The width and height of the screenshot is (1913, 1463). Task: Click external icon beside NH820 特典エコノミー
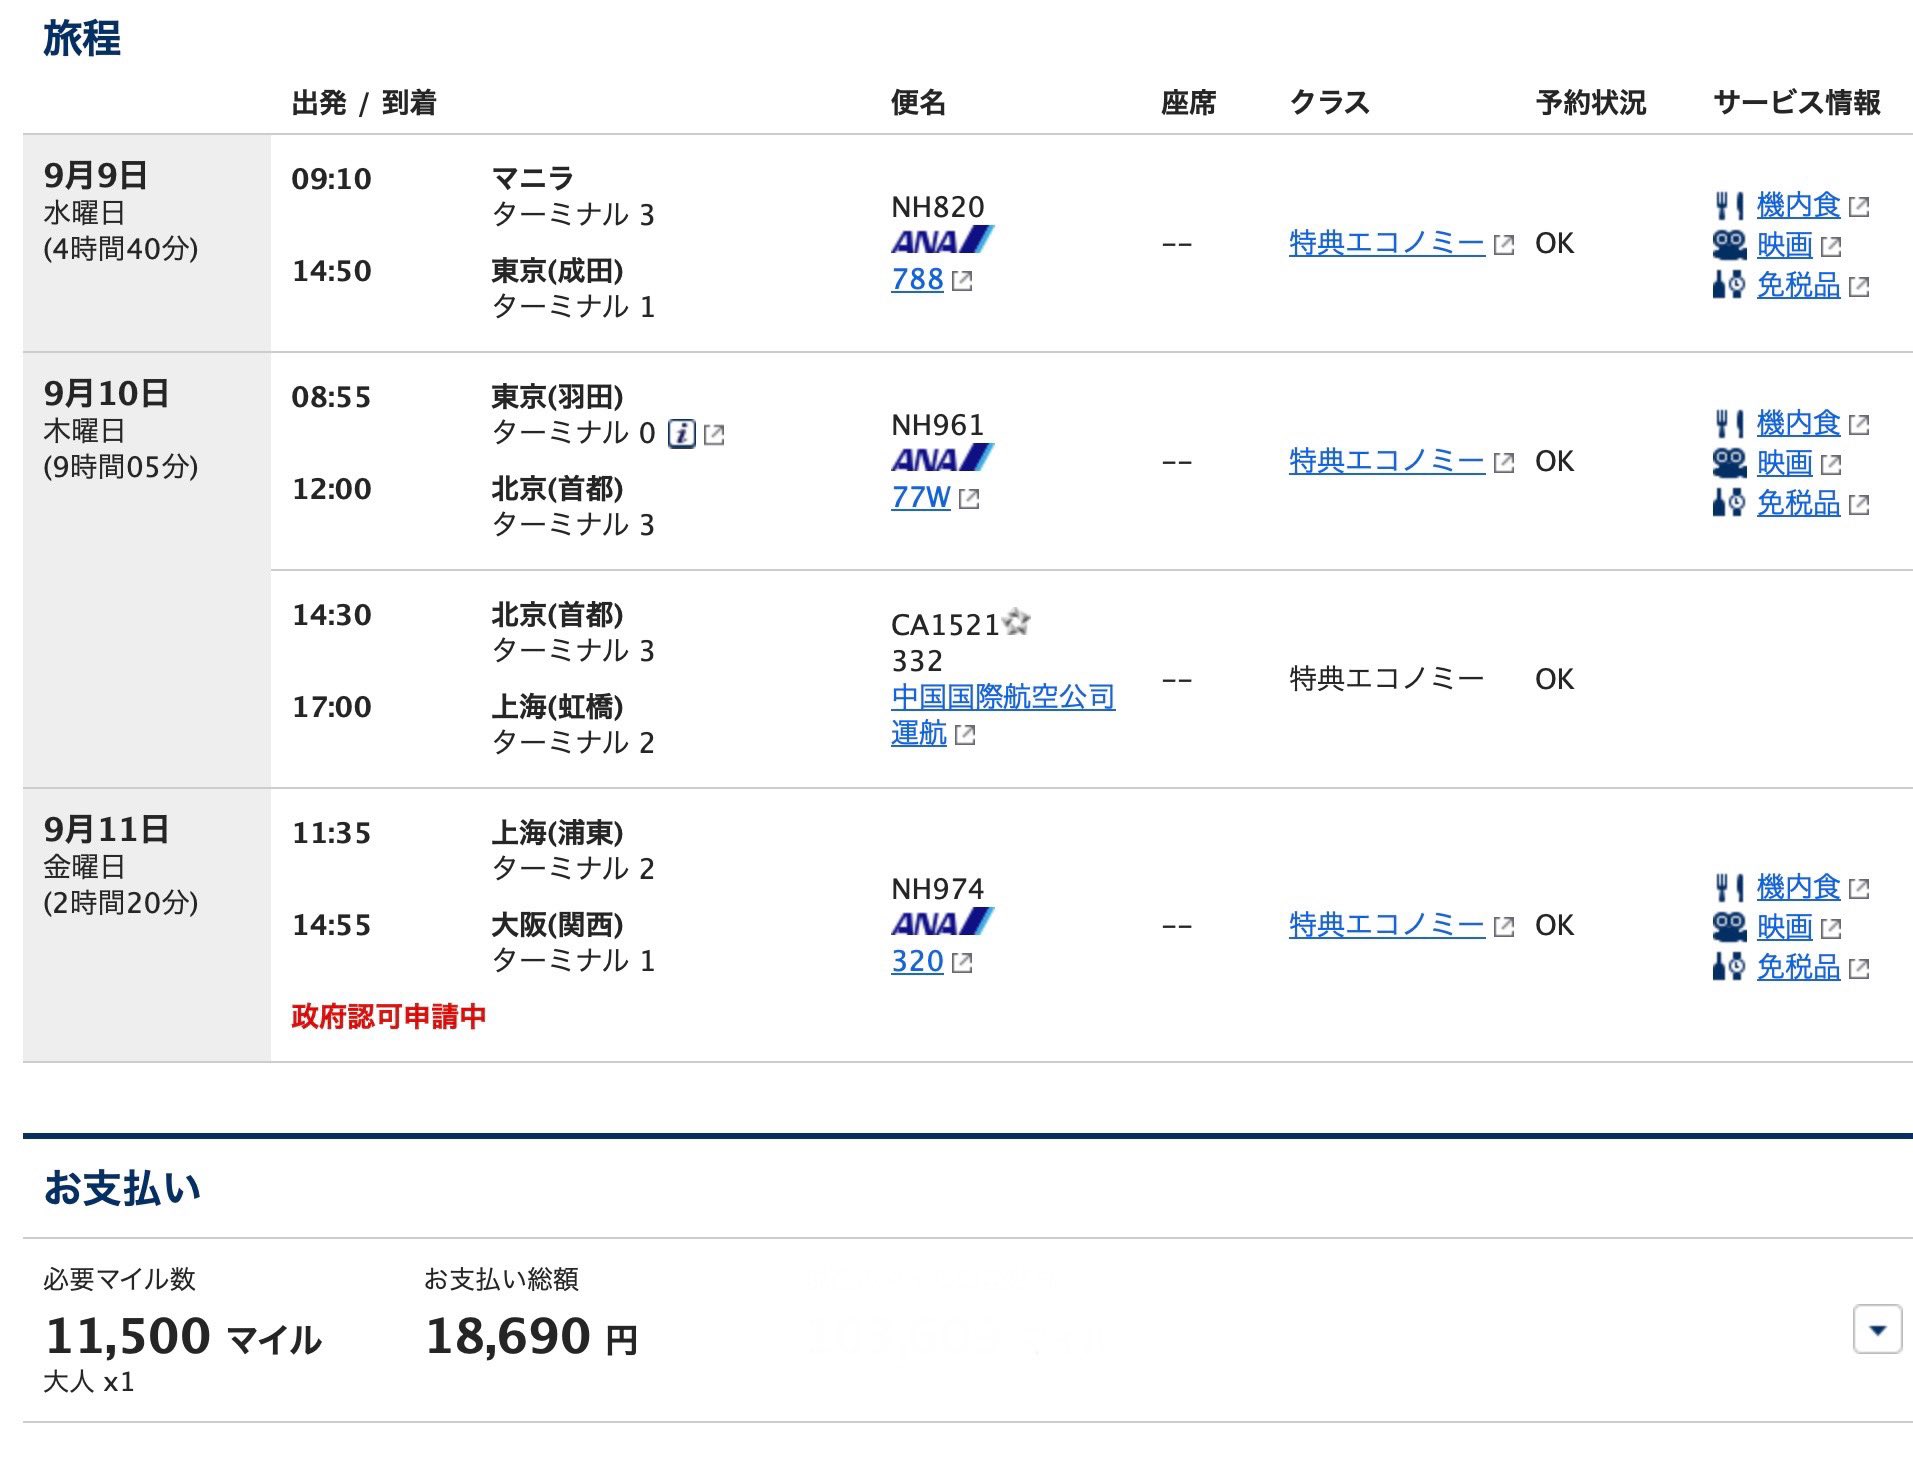click(1504, 245)
